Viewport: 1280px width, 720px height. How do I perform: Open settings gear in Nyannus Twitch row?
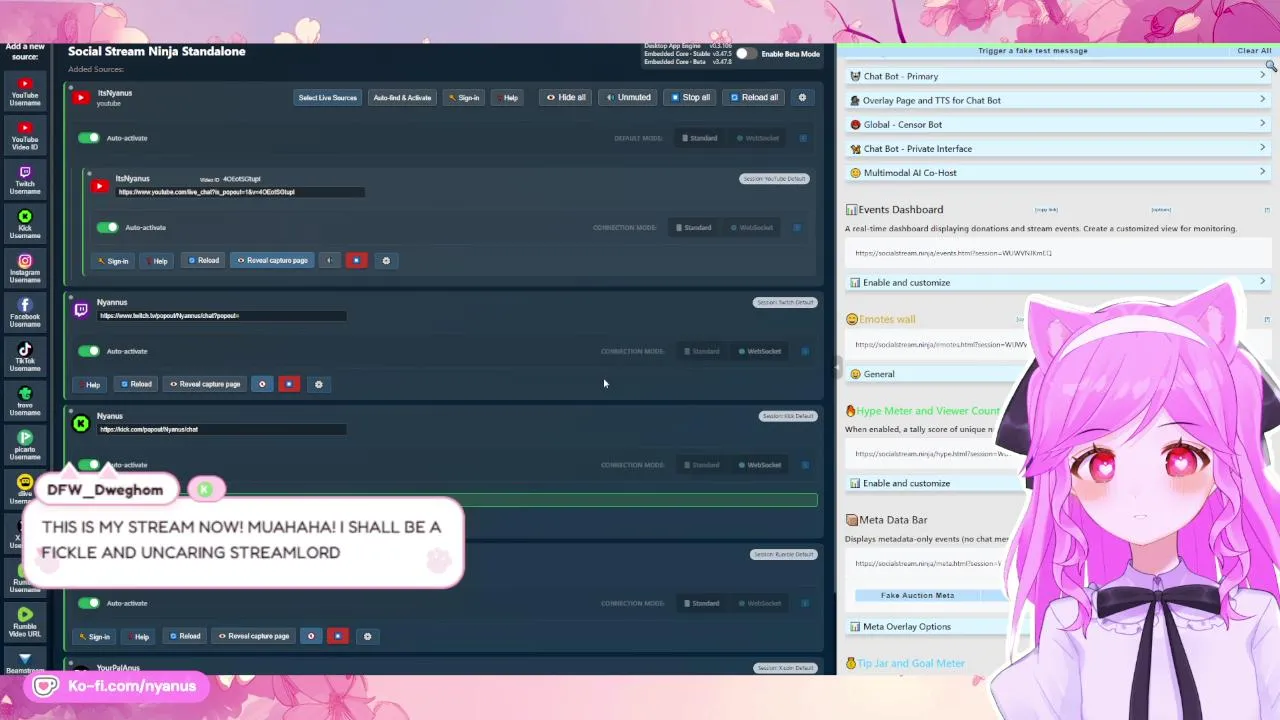(319, 384)
